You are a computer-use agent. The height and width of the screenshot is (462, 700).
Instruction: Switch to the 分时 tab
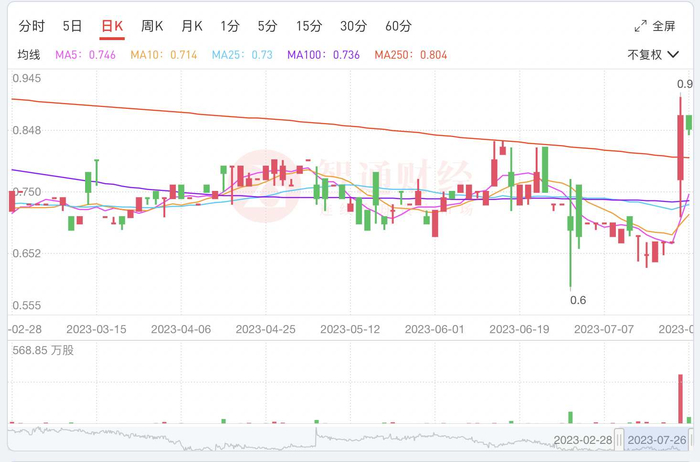click(32, 26)
